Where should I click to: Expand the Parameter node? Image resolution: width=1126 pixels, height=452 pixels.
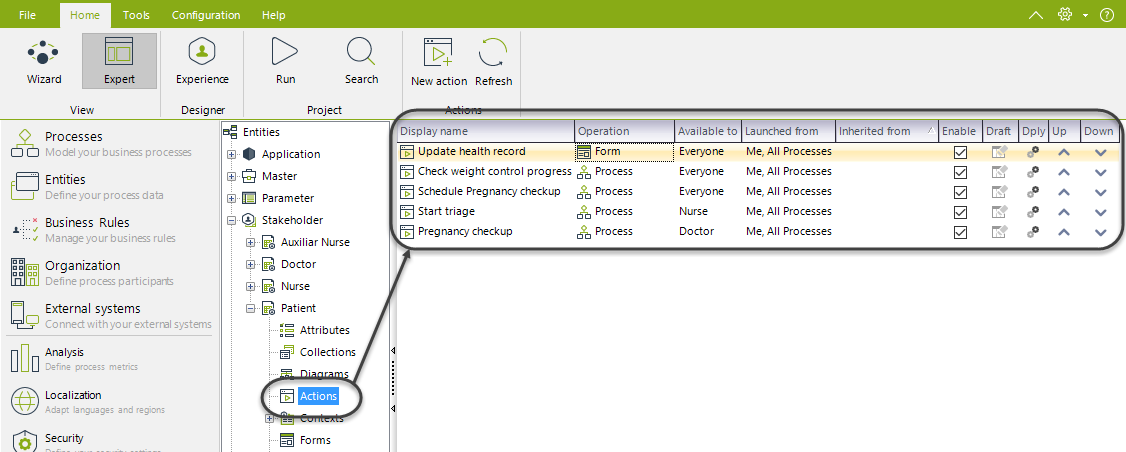point(231,198)
